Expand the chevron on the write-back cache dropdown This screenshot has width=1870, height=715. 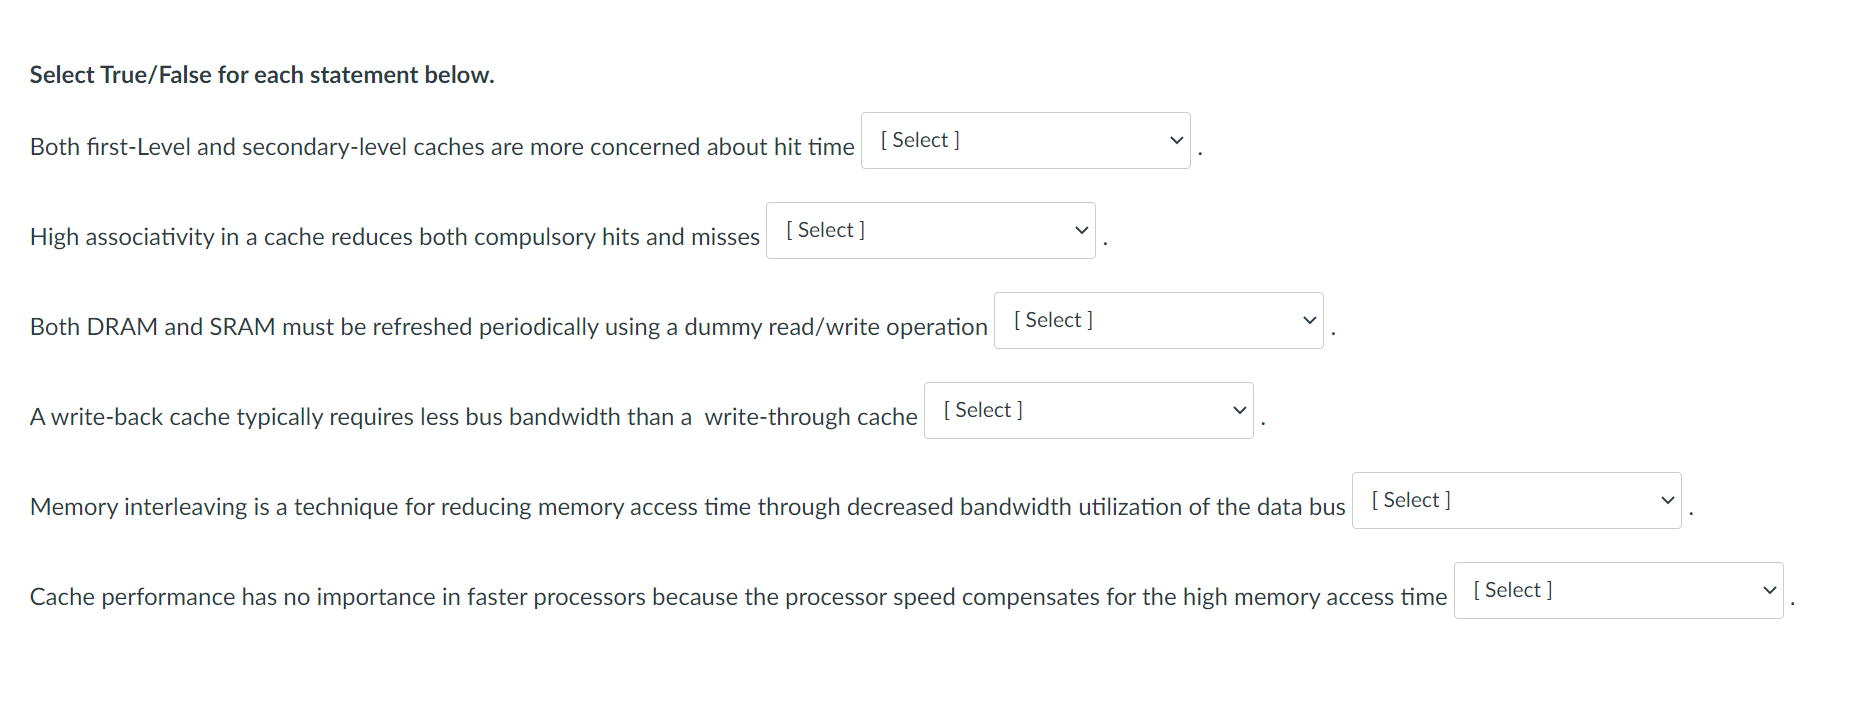1239,410
